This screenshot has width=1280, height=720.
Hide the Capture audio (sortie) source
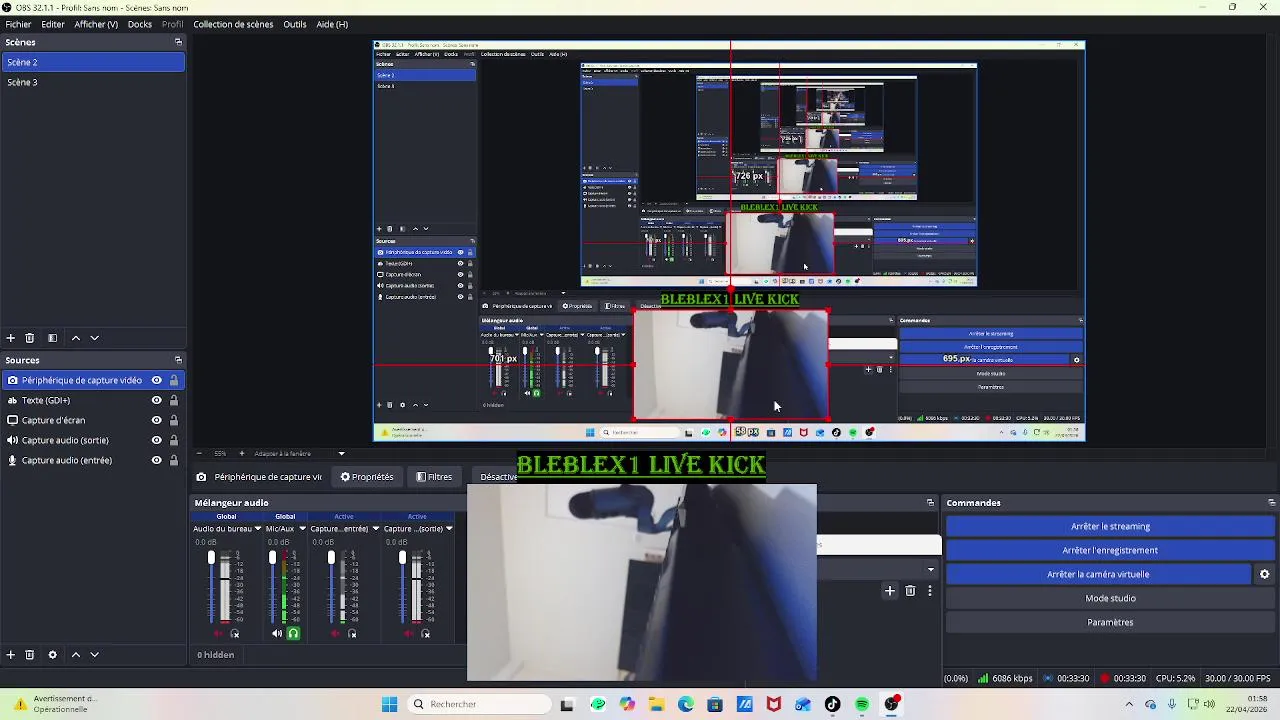tap(156, 440)
